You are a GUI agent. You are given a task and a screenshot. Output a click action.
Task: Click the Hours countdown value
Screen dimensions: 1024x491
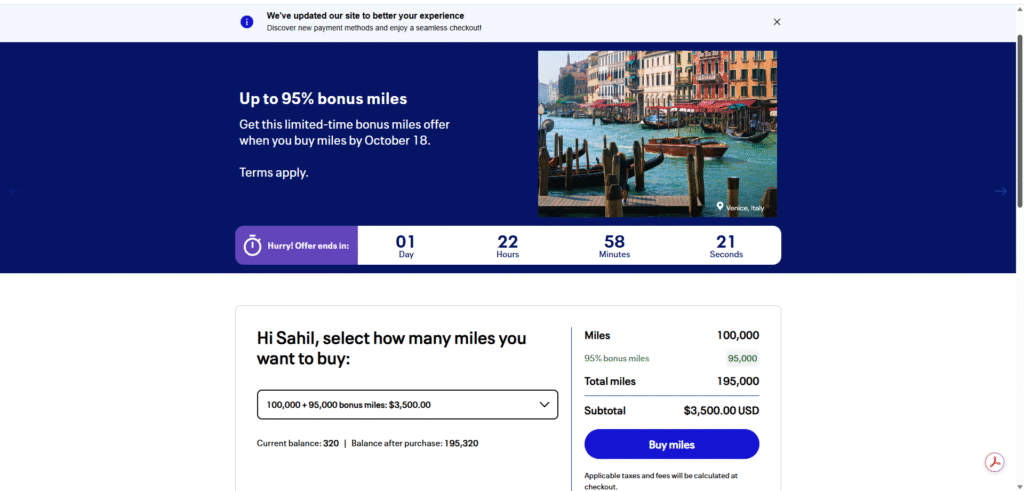508,241
